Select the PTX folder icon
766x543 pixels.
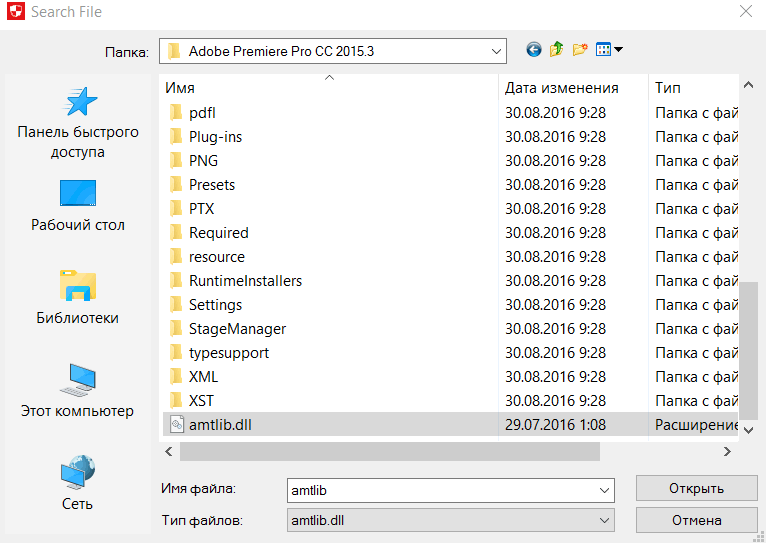176,209
